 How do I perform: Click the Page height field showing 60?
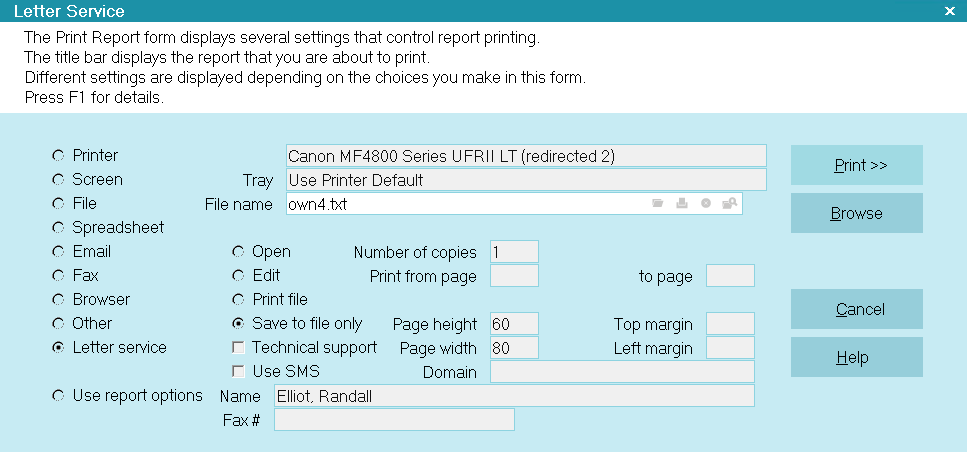(514, 324)
